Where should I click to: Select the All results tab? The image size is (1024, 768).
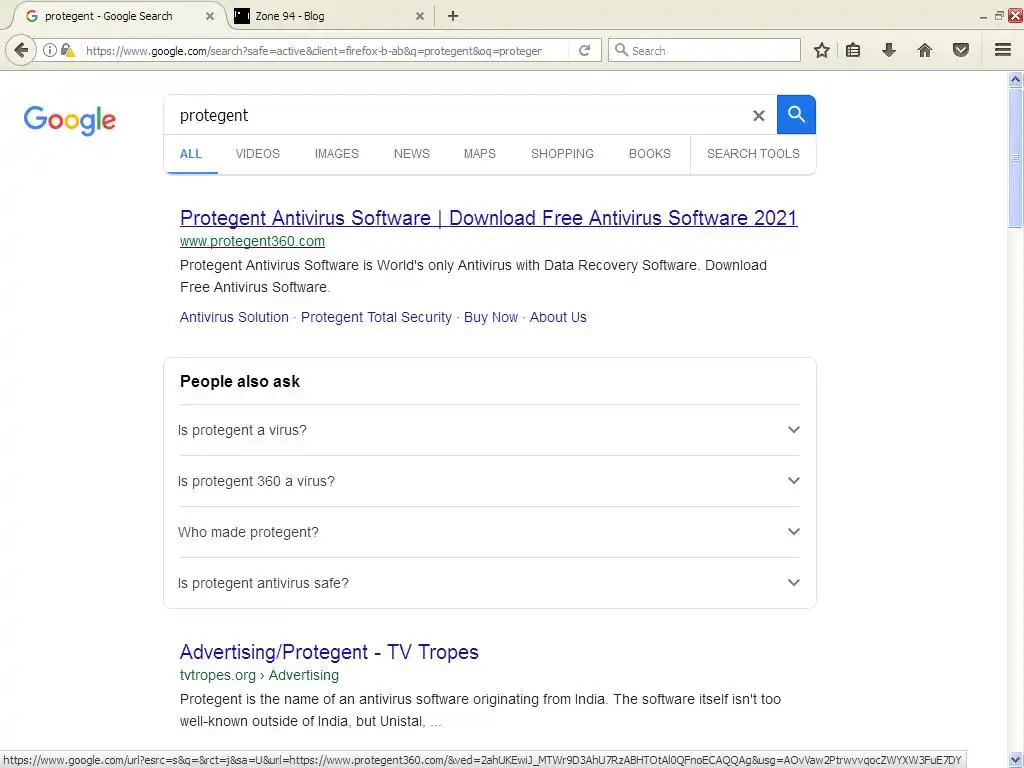pos(191,153)
